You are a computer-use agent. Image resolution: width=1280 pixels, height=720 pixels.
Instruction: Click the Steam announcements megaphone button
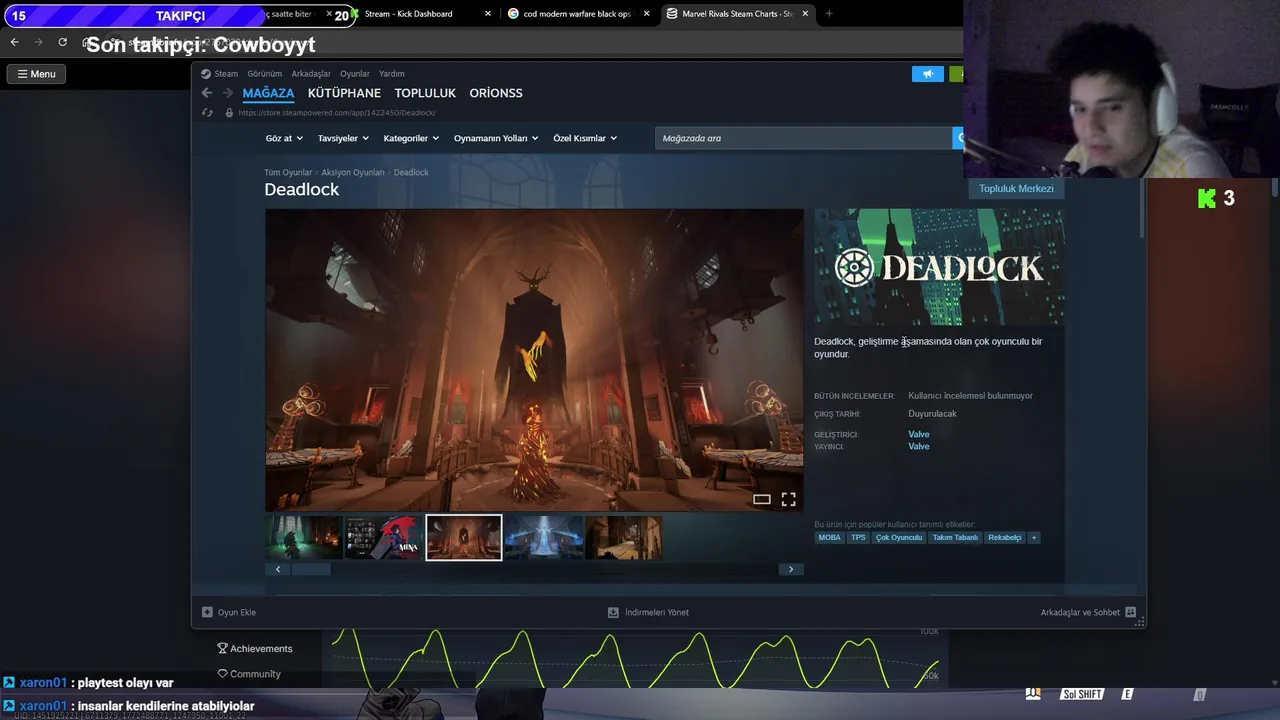tap(928, 74)
